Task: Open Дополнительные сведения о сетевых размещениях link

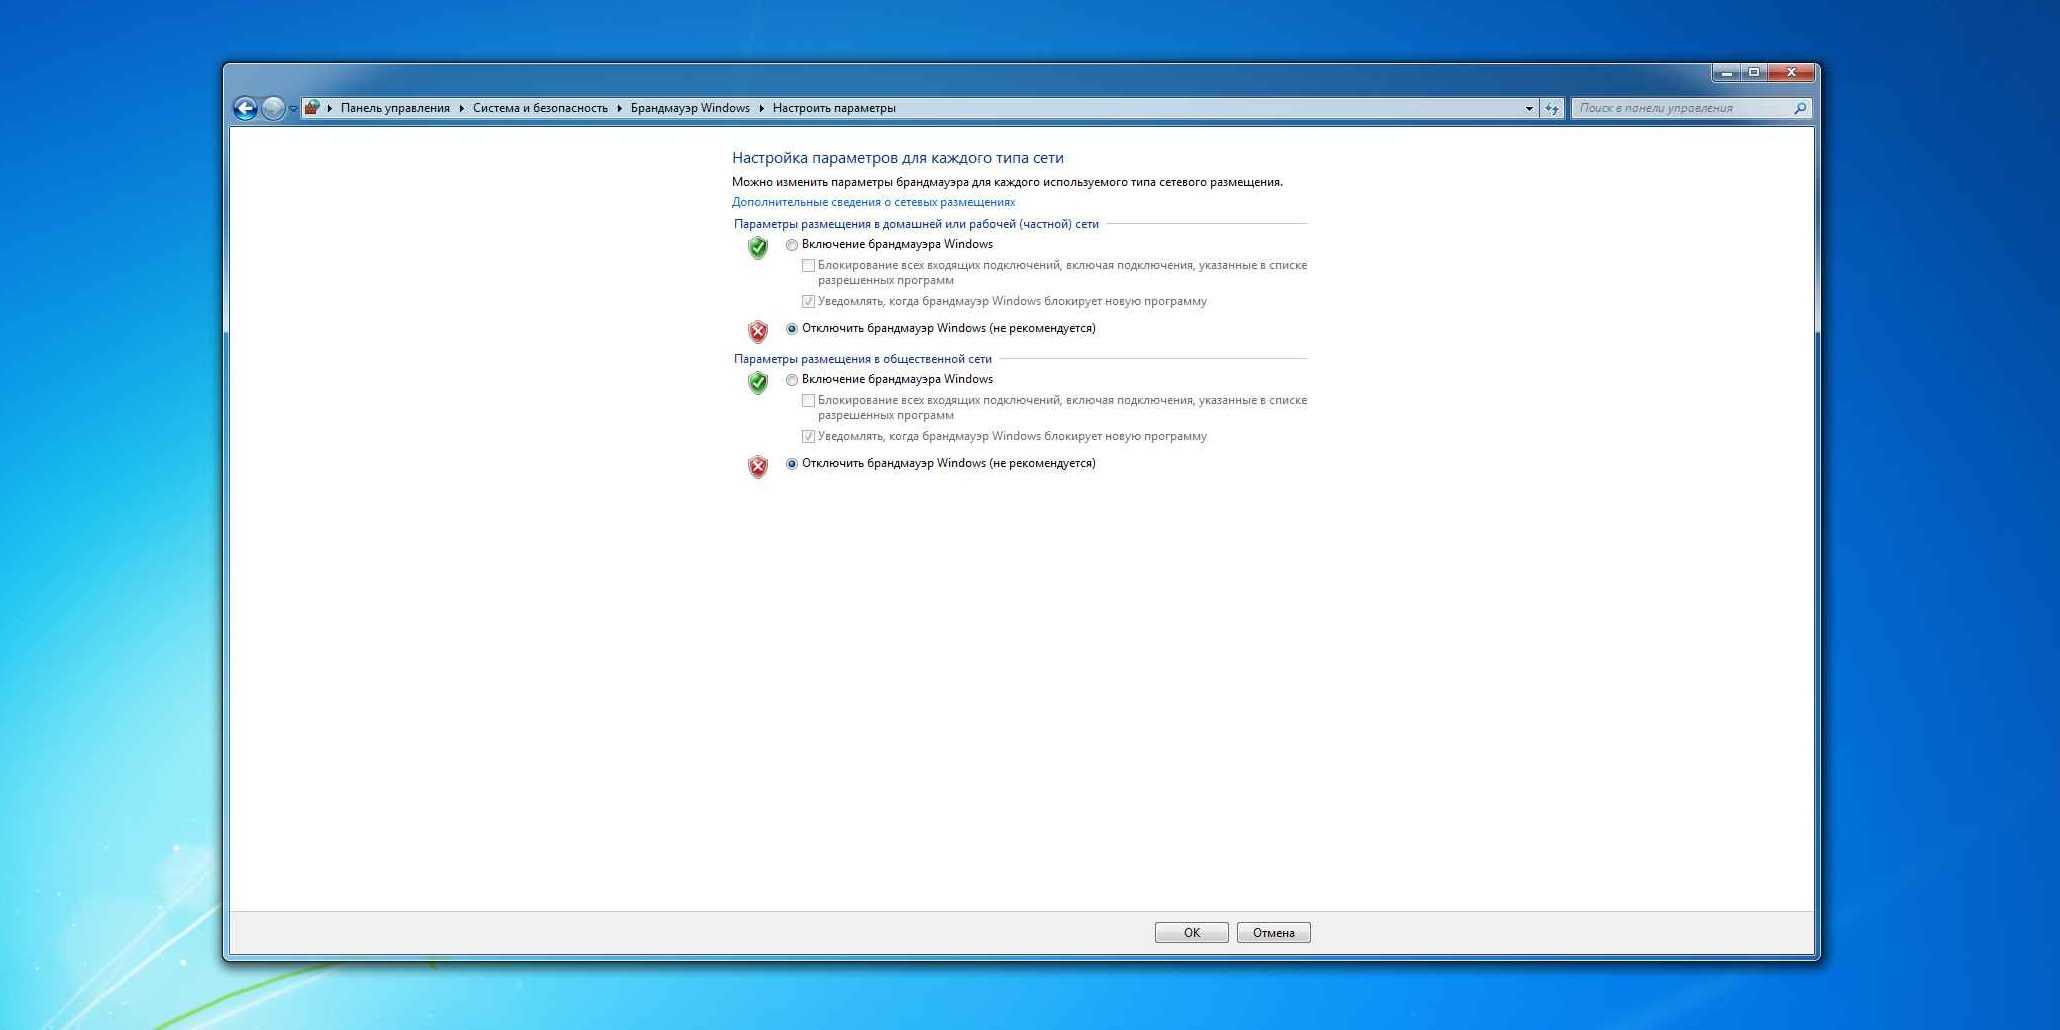Action: coord(873,202)
